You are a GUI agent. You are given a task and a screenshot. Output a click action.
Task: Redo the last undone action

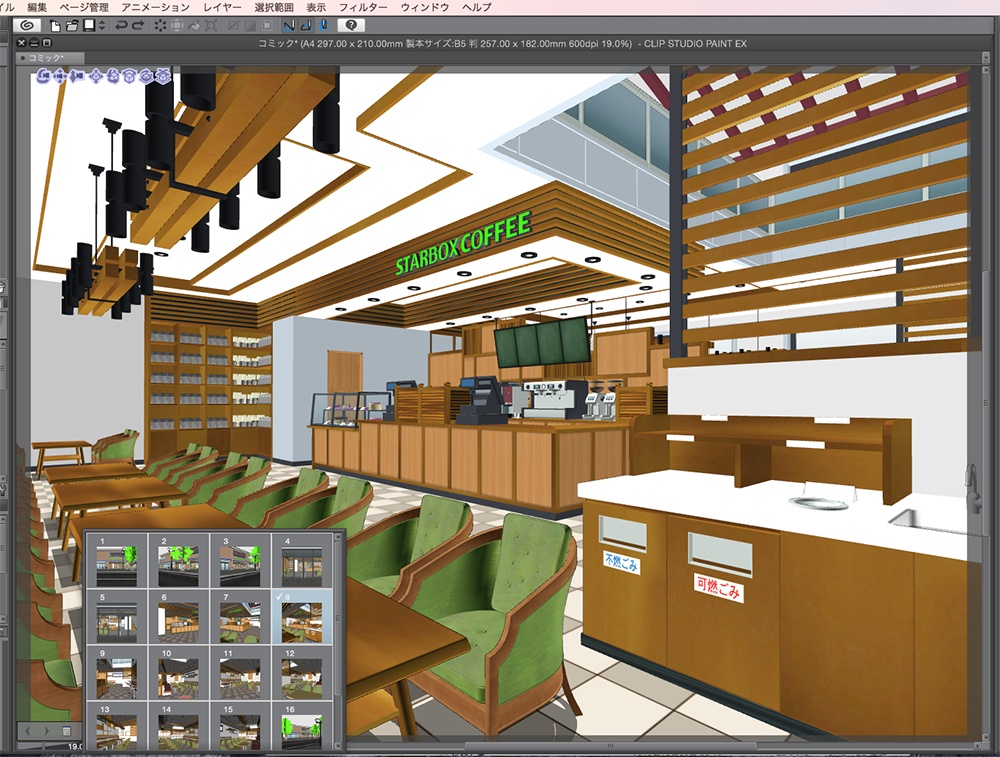pyautogui.click(x=138, y=26)
